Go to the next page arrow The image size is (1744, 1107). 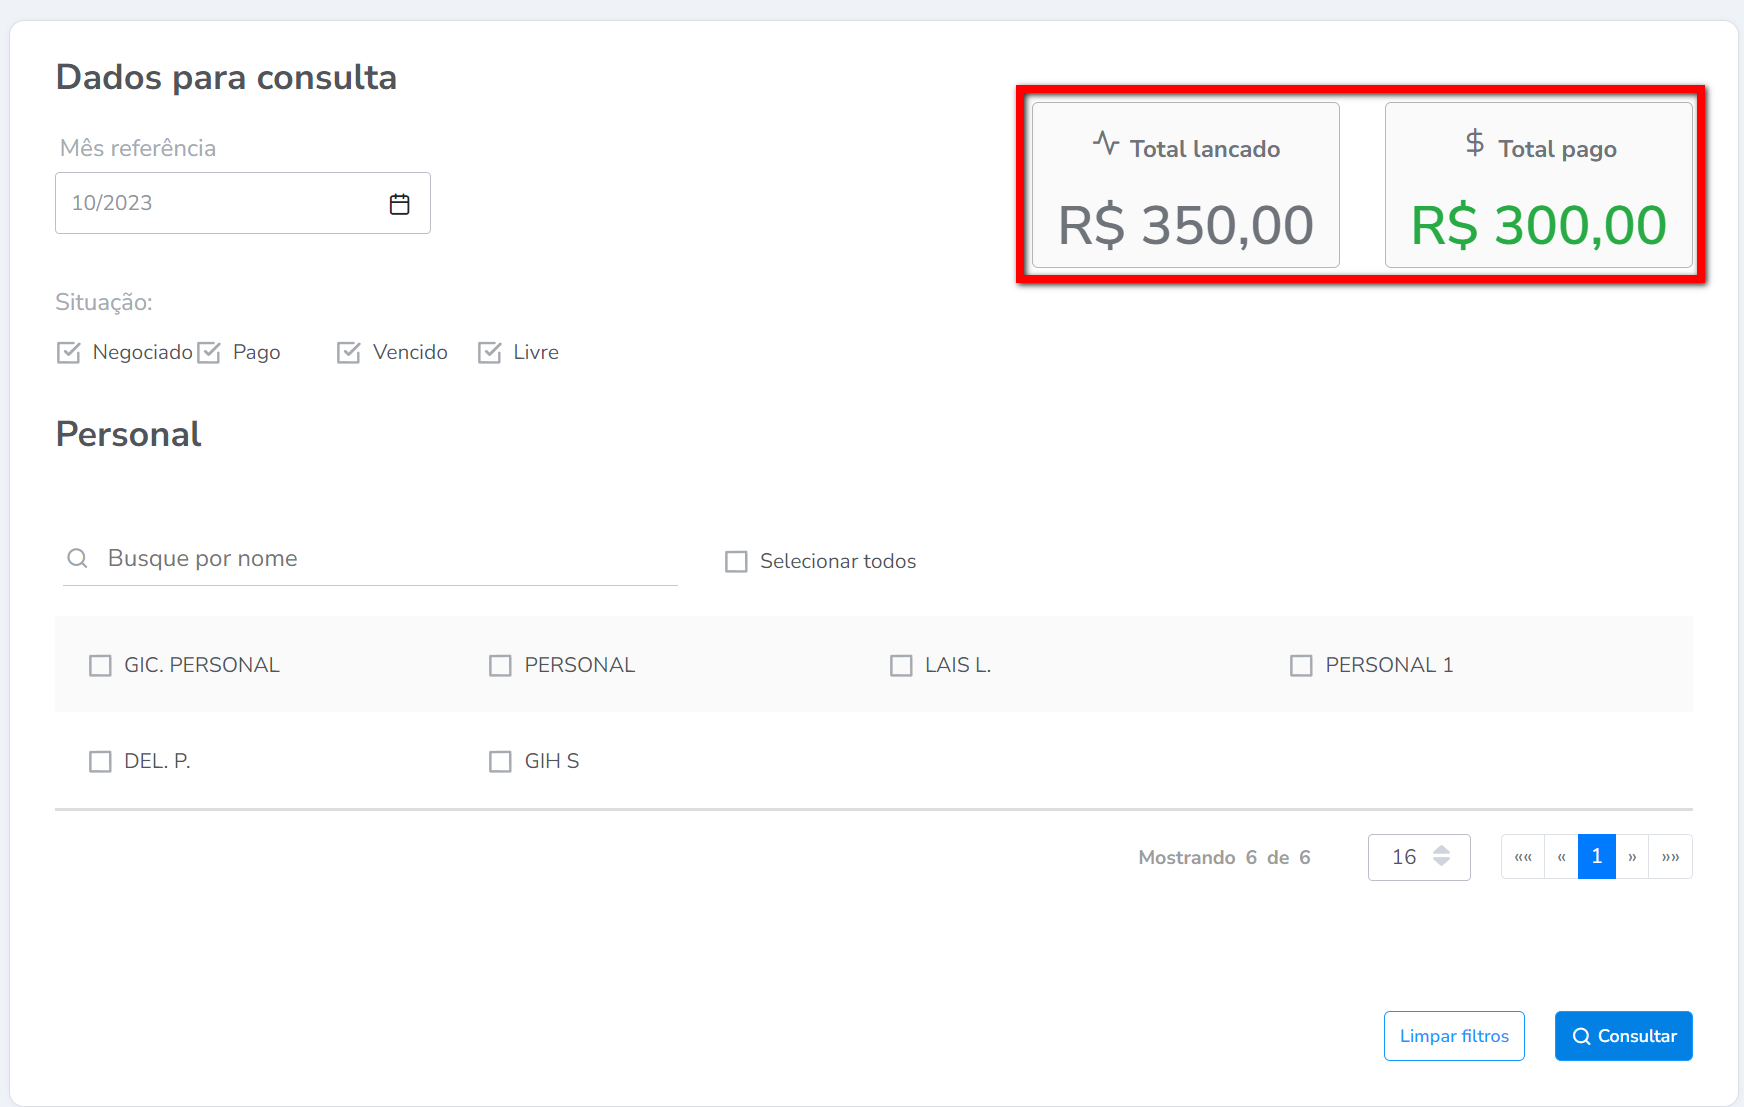point(1632,857)
